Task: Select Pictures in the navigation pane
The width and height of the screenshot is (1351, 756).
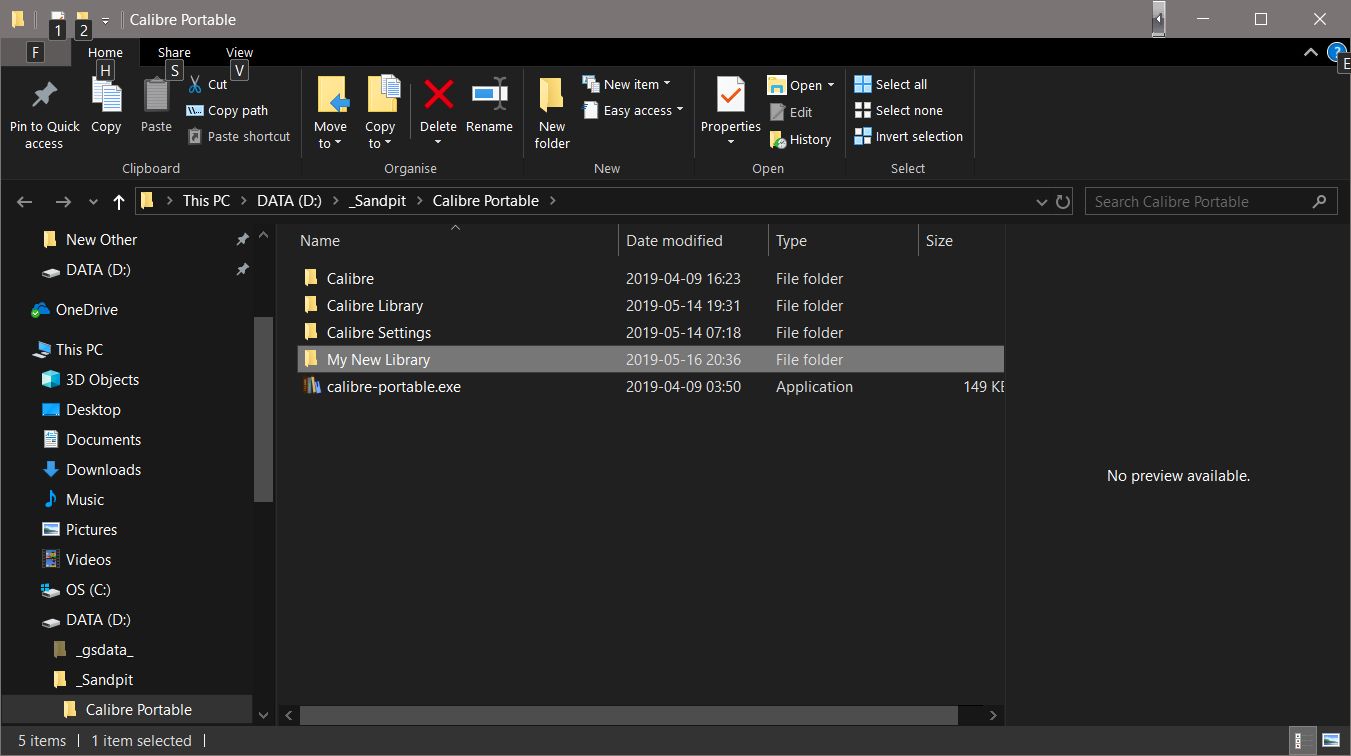Action: pos(91,530)
